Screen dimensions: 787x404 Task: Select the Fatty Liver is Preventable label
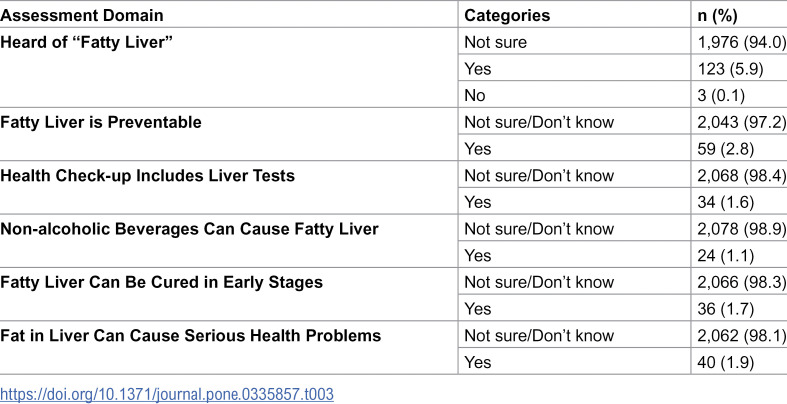100,122
